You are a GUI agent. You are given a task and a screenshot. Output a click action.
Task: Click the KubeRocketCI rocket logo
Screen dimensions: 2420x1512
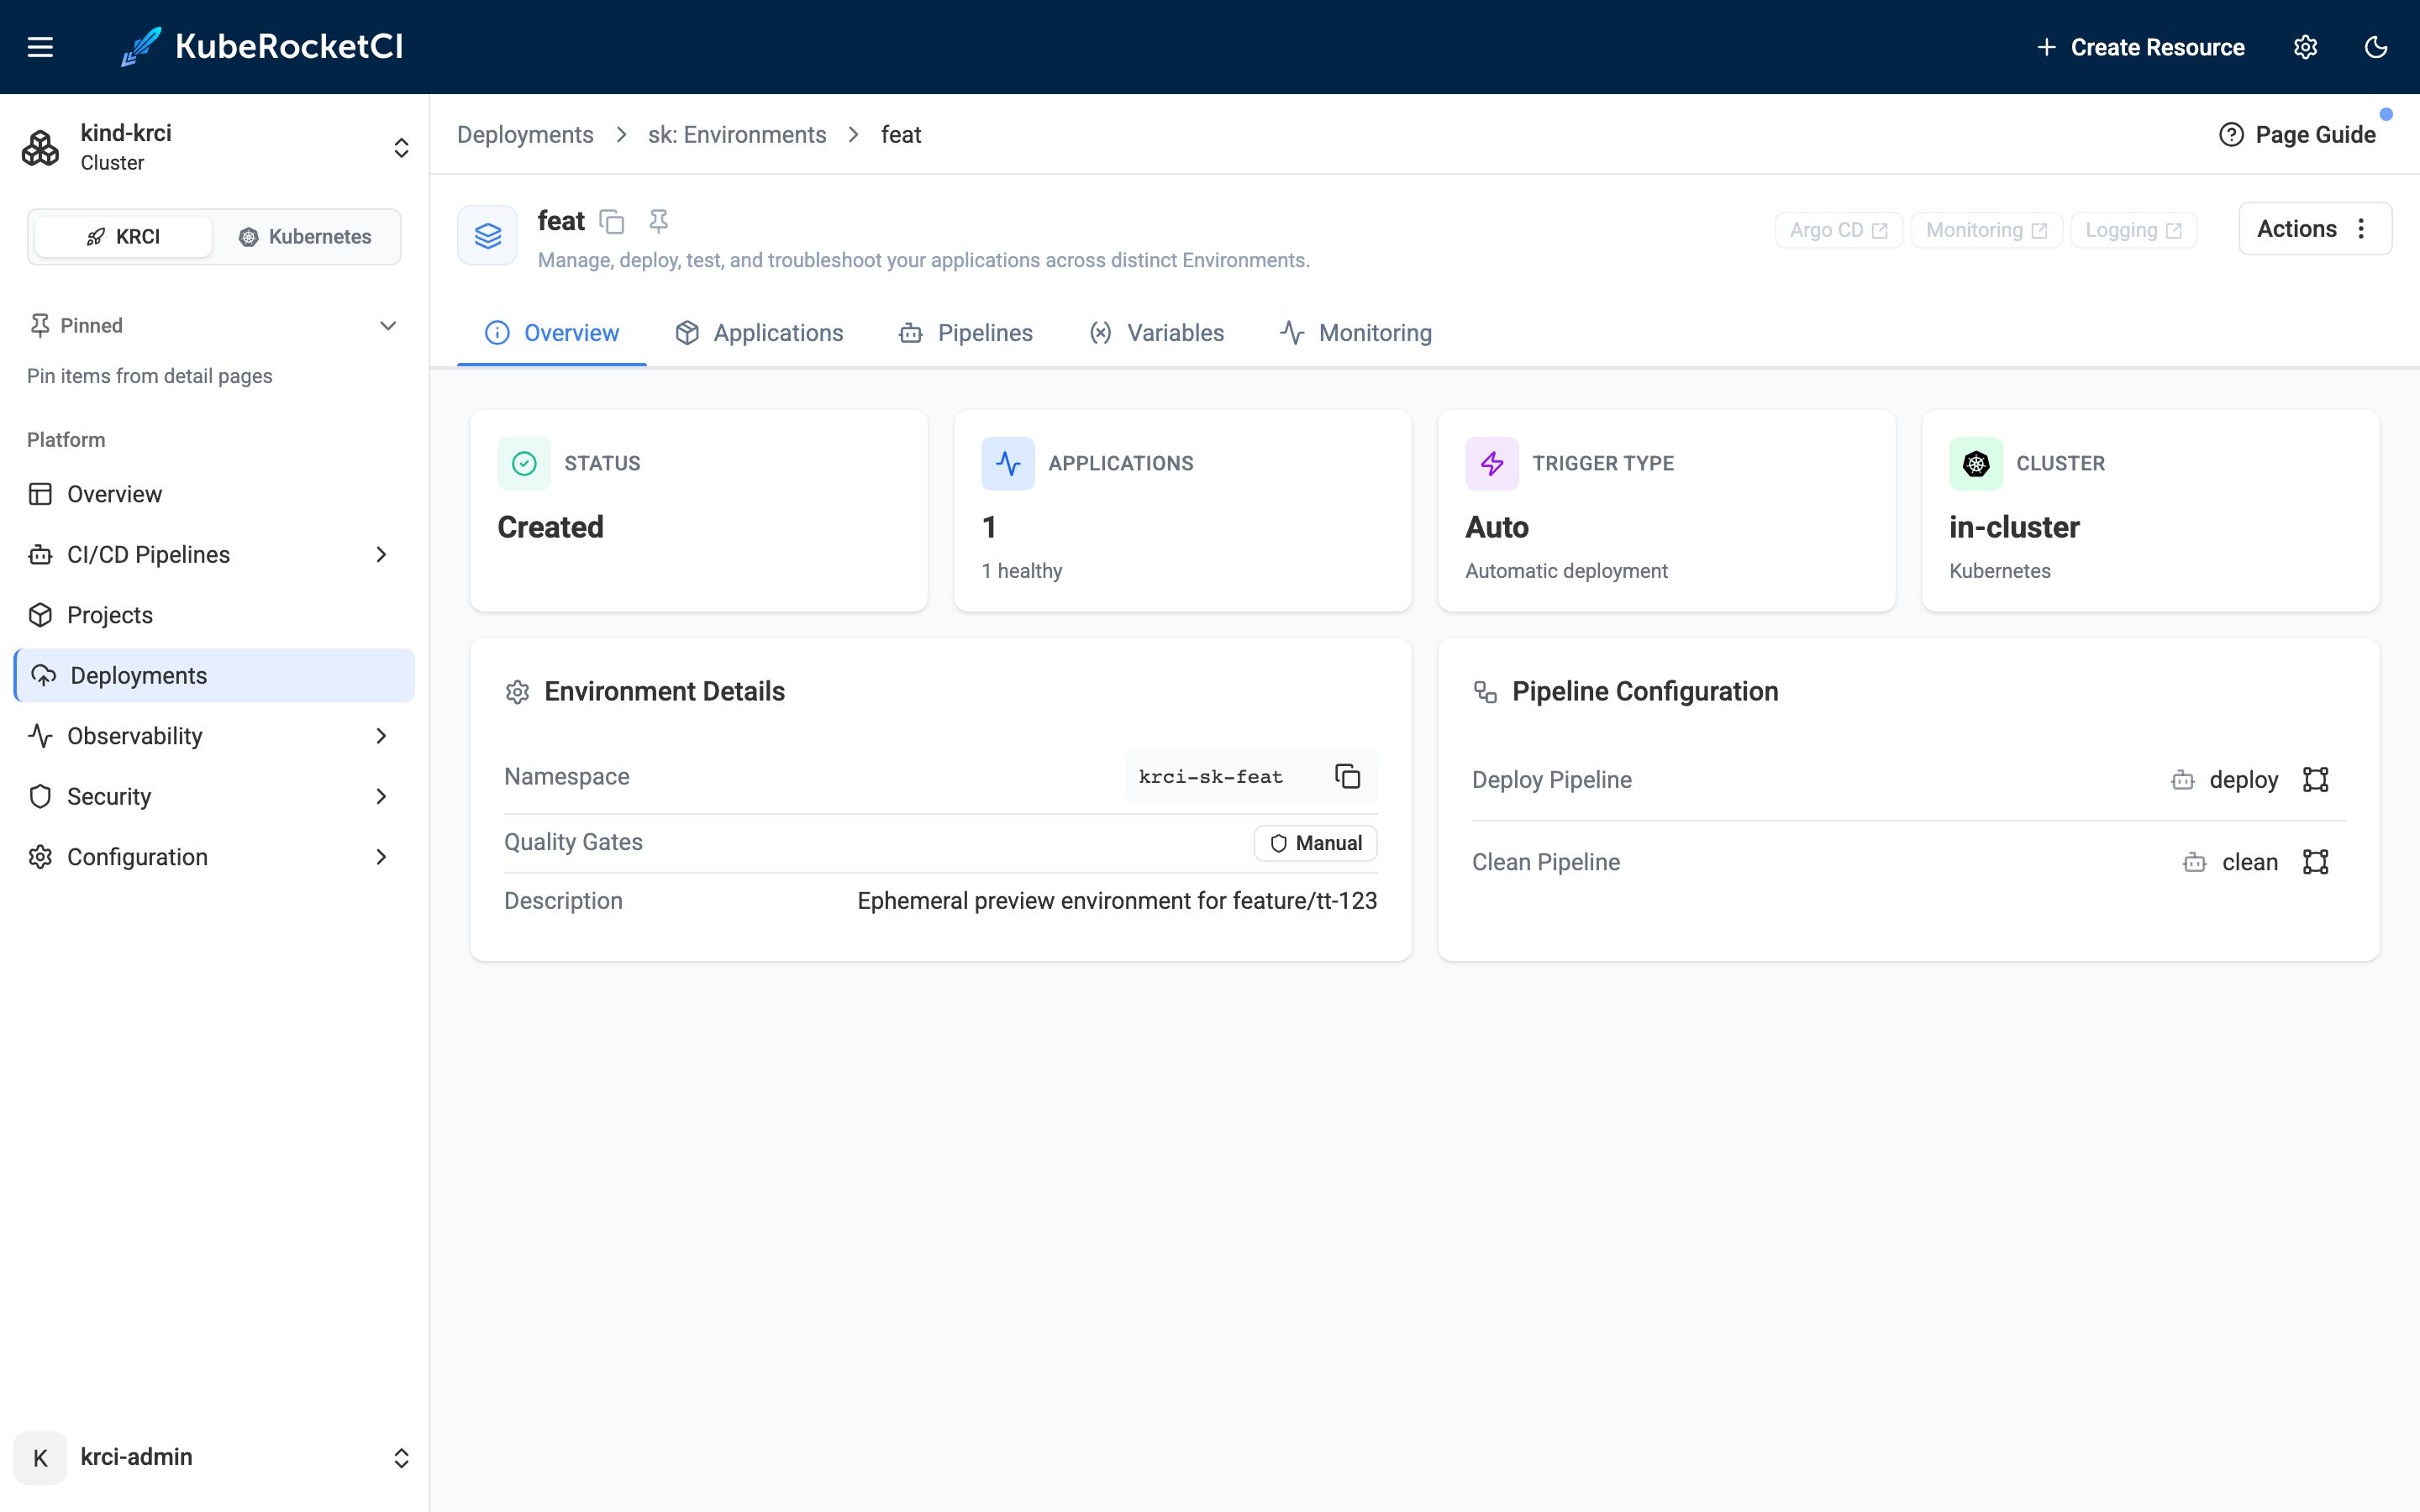[x=141, y=46]
